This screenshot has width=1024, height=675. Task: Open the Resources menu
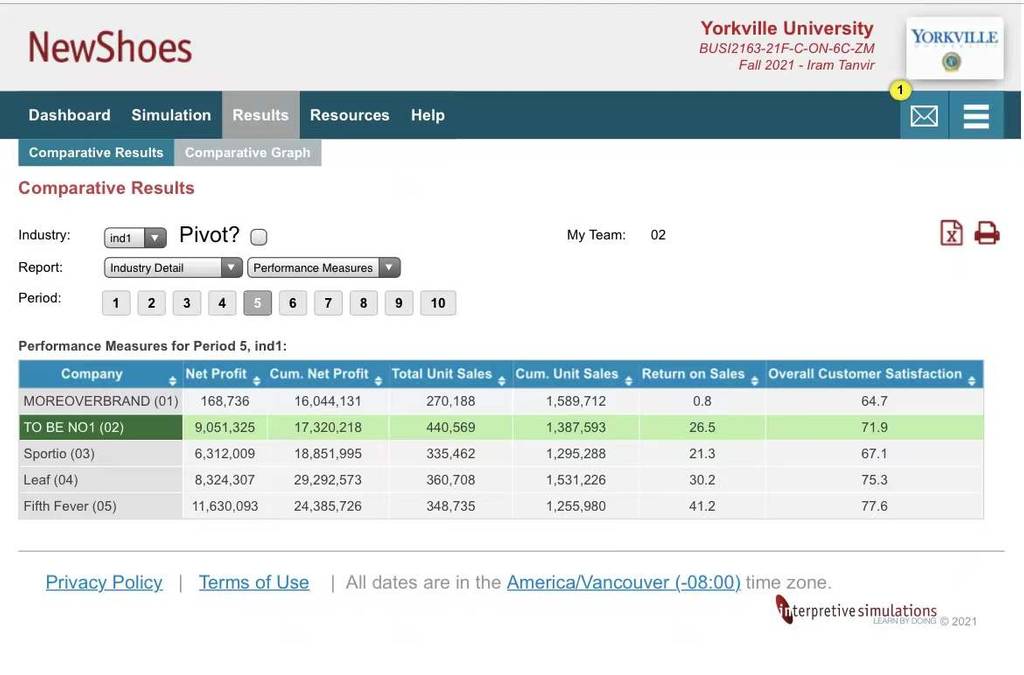[x=349, y=115]
